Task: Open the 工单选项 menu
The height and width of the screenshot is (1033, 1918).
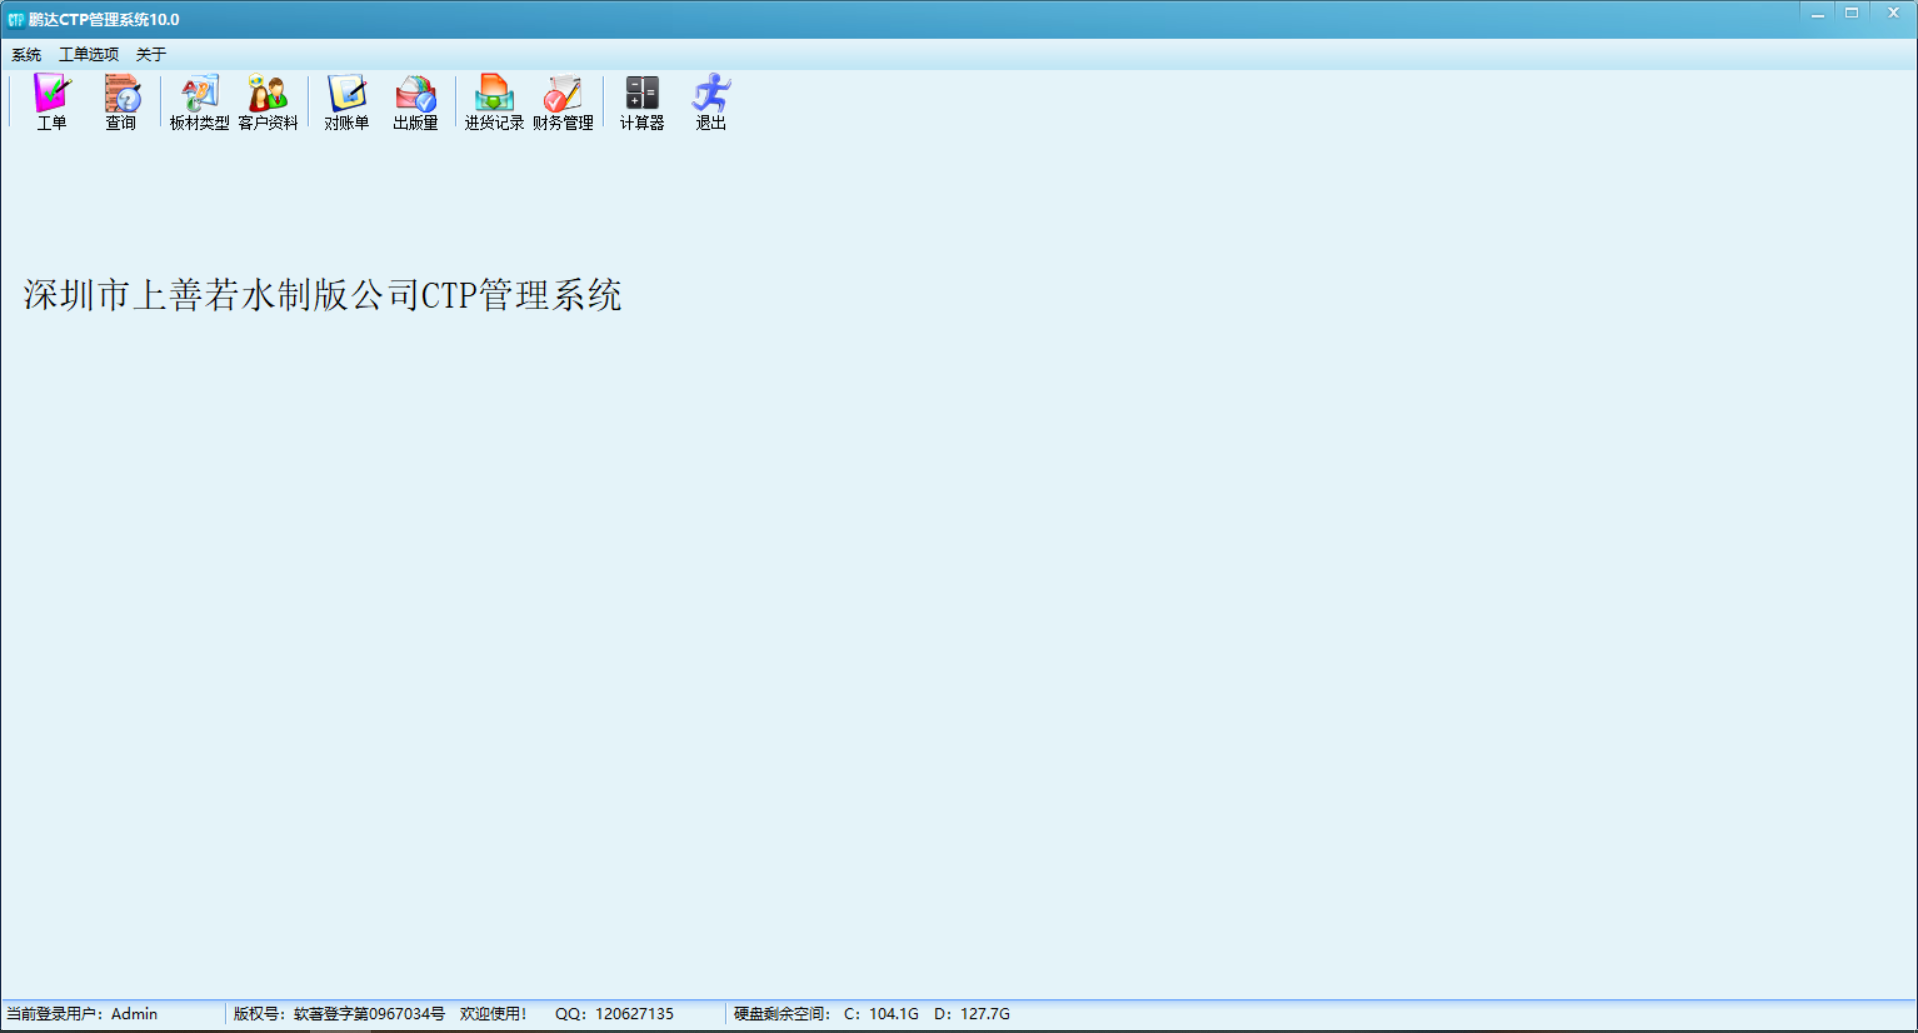Action: 88,54
